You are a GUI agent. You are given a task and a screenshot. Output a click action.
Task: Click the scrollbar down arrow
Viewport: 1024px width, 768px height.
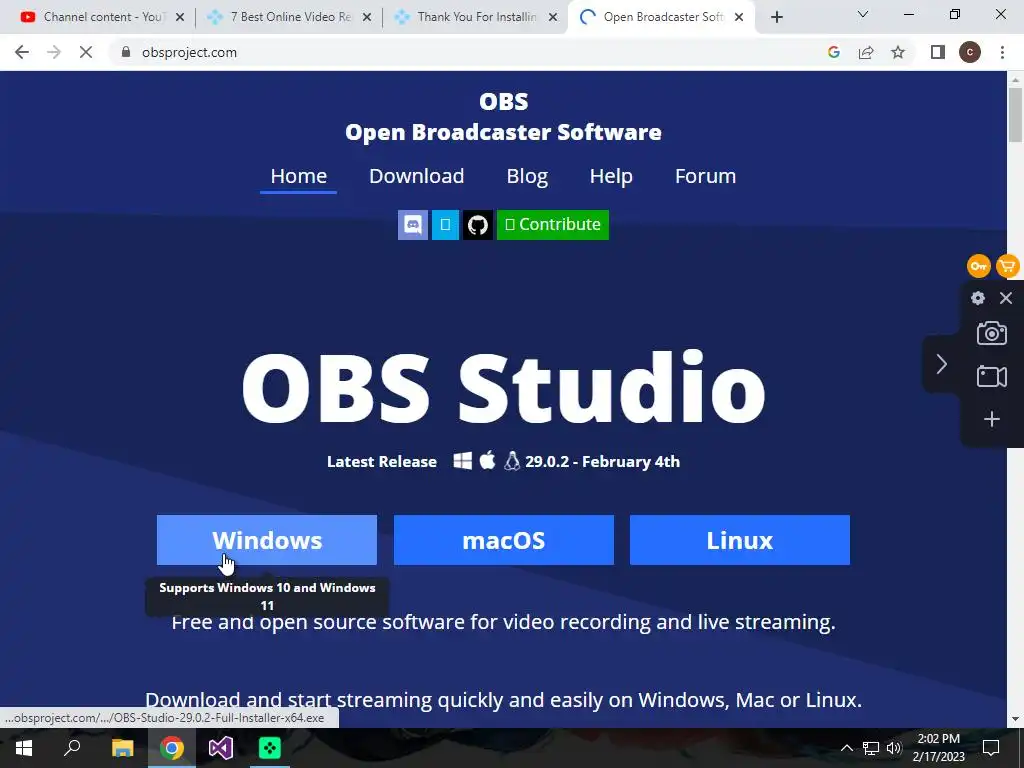tap(1015, 718)
